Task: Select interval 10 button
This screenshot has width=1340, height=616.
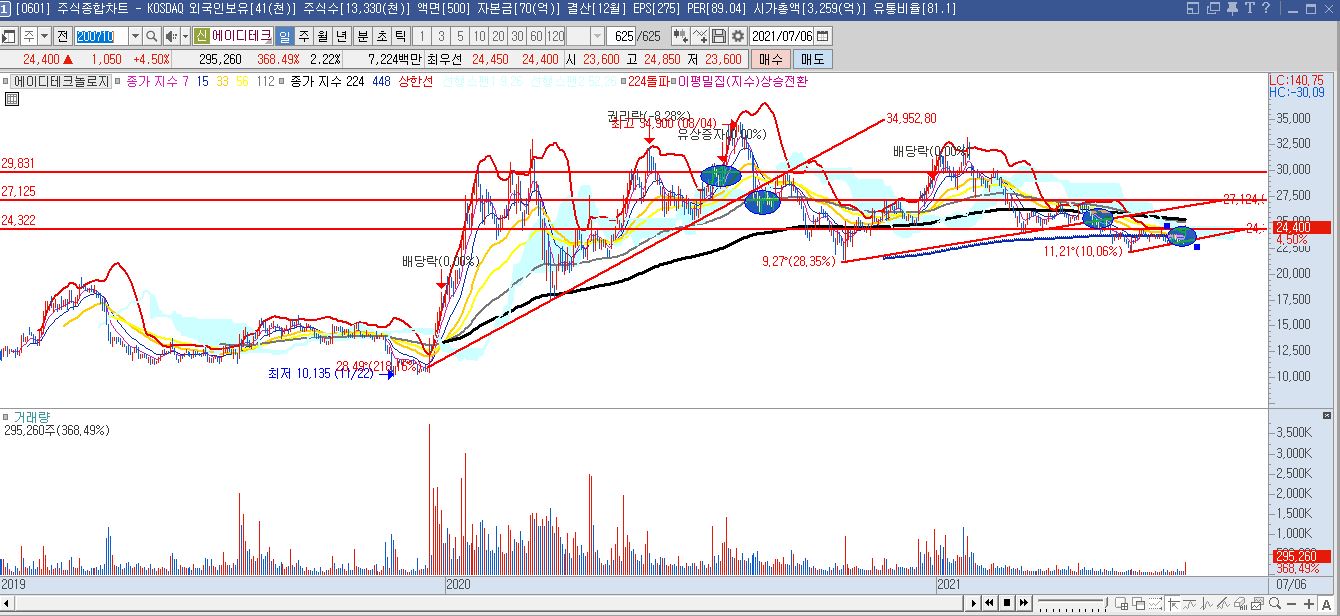Action: click(x=479, y=36)
